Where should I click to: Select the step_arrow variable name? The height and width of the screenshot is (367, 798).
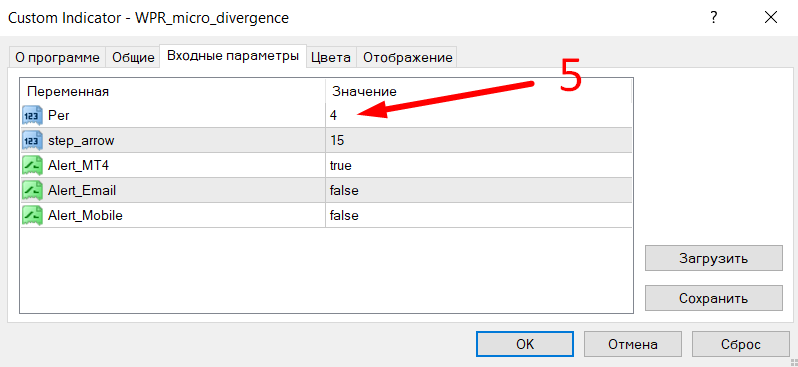[x=81, y=141]
